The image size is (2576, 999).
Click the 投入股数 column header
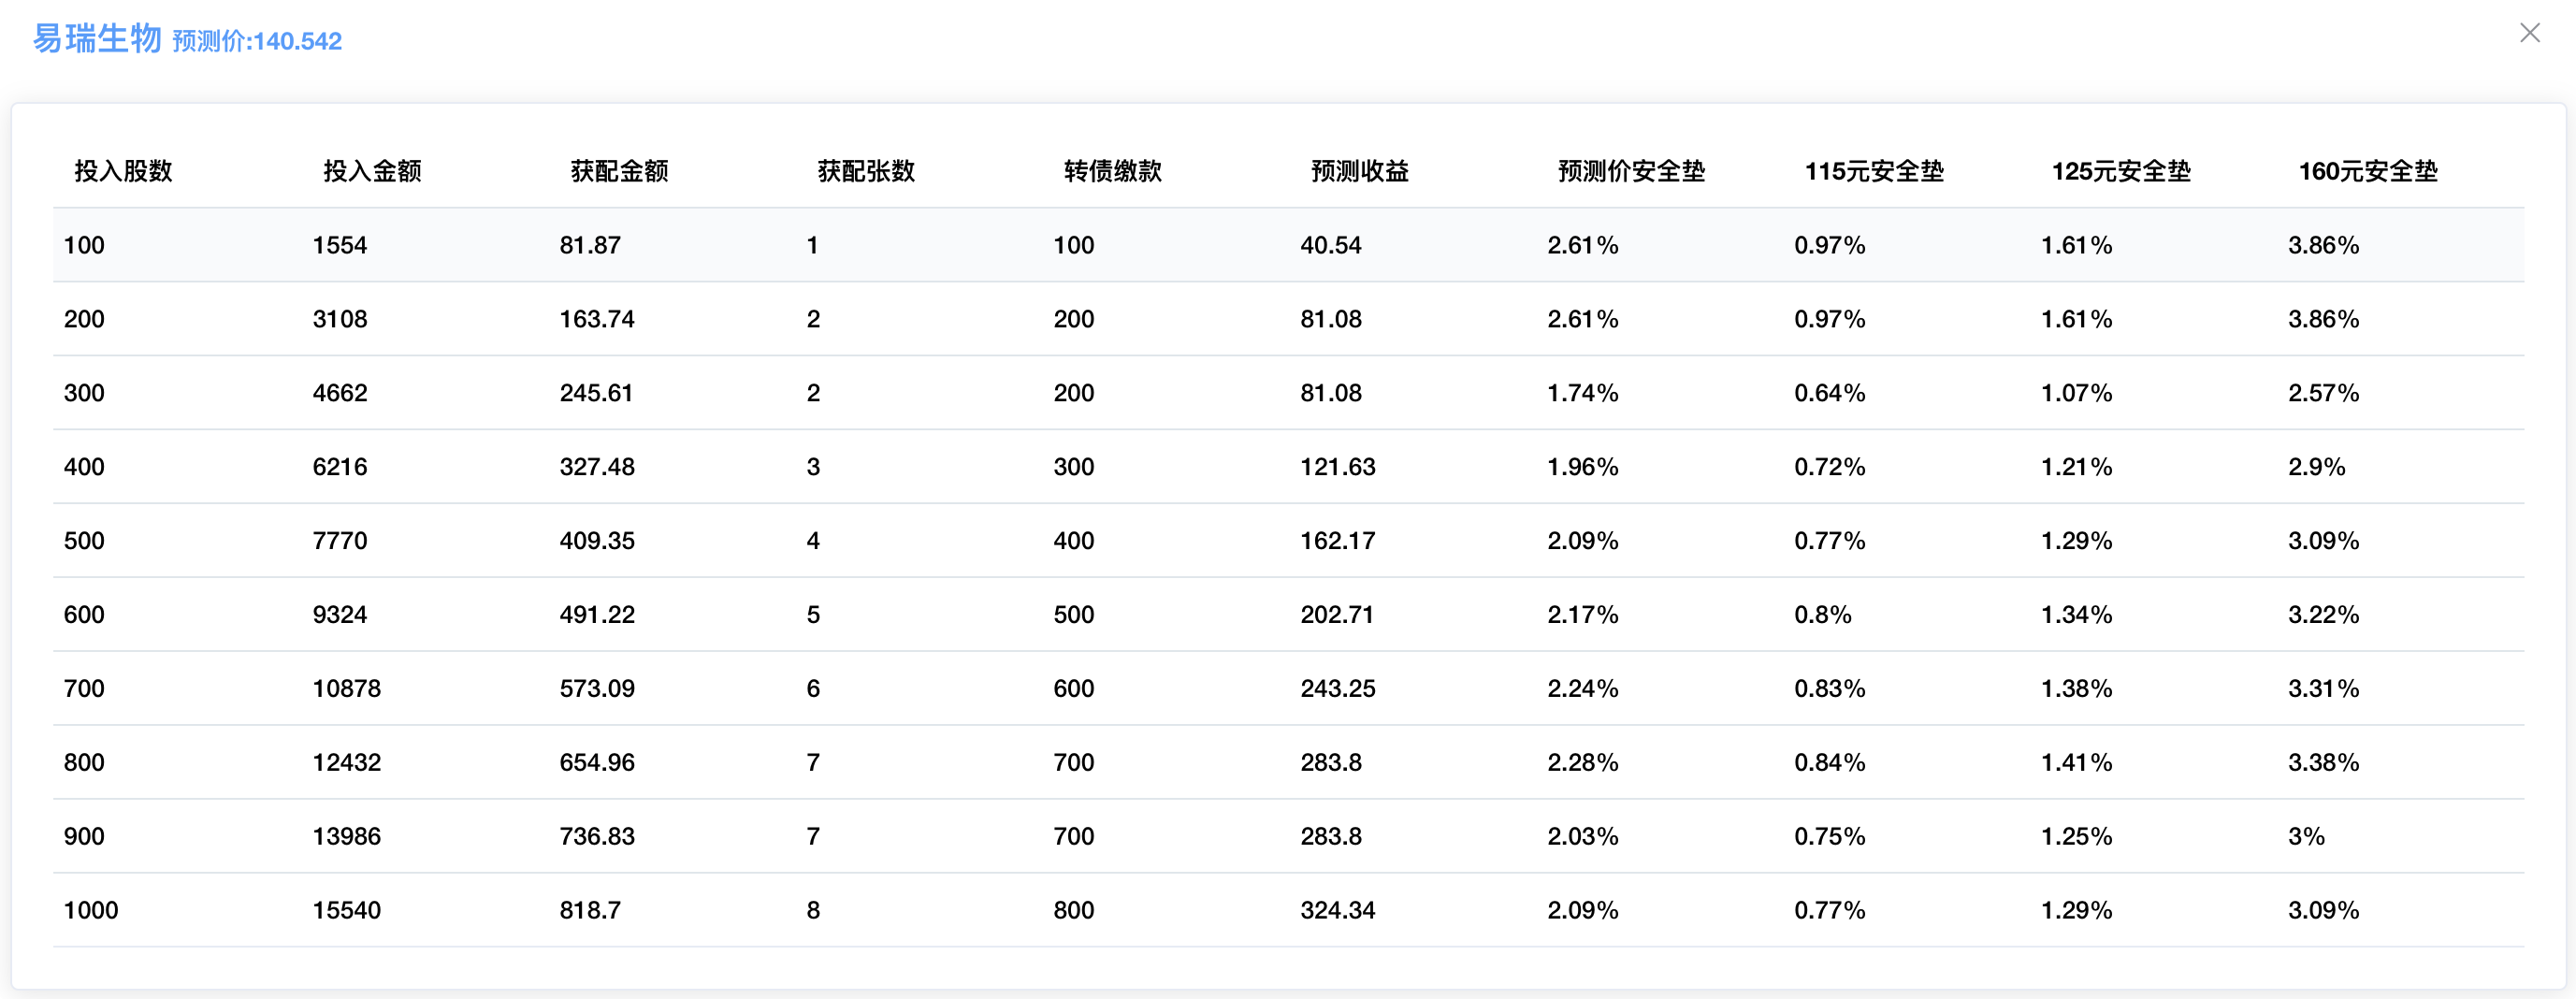tap(123, 171)
